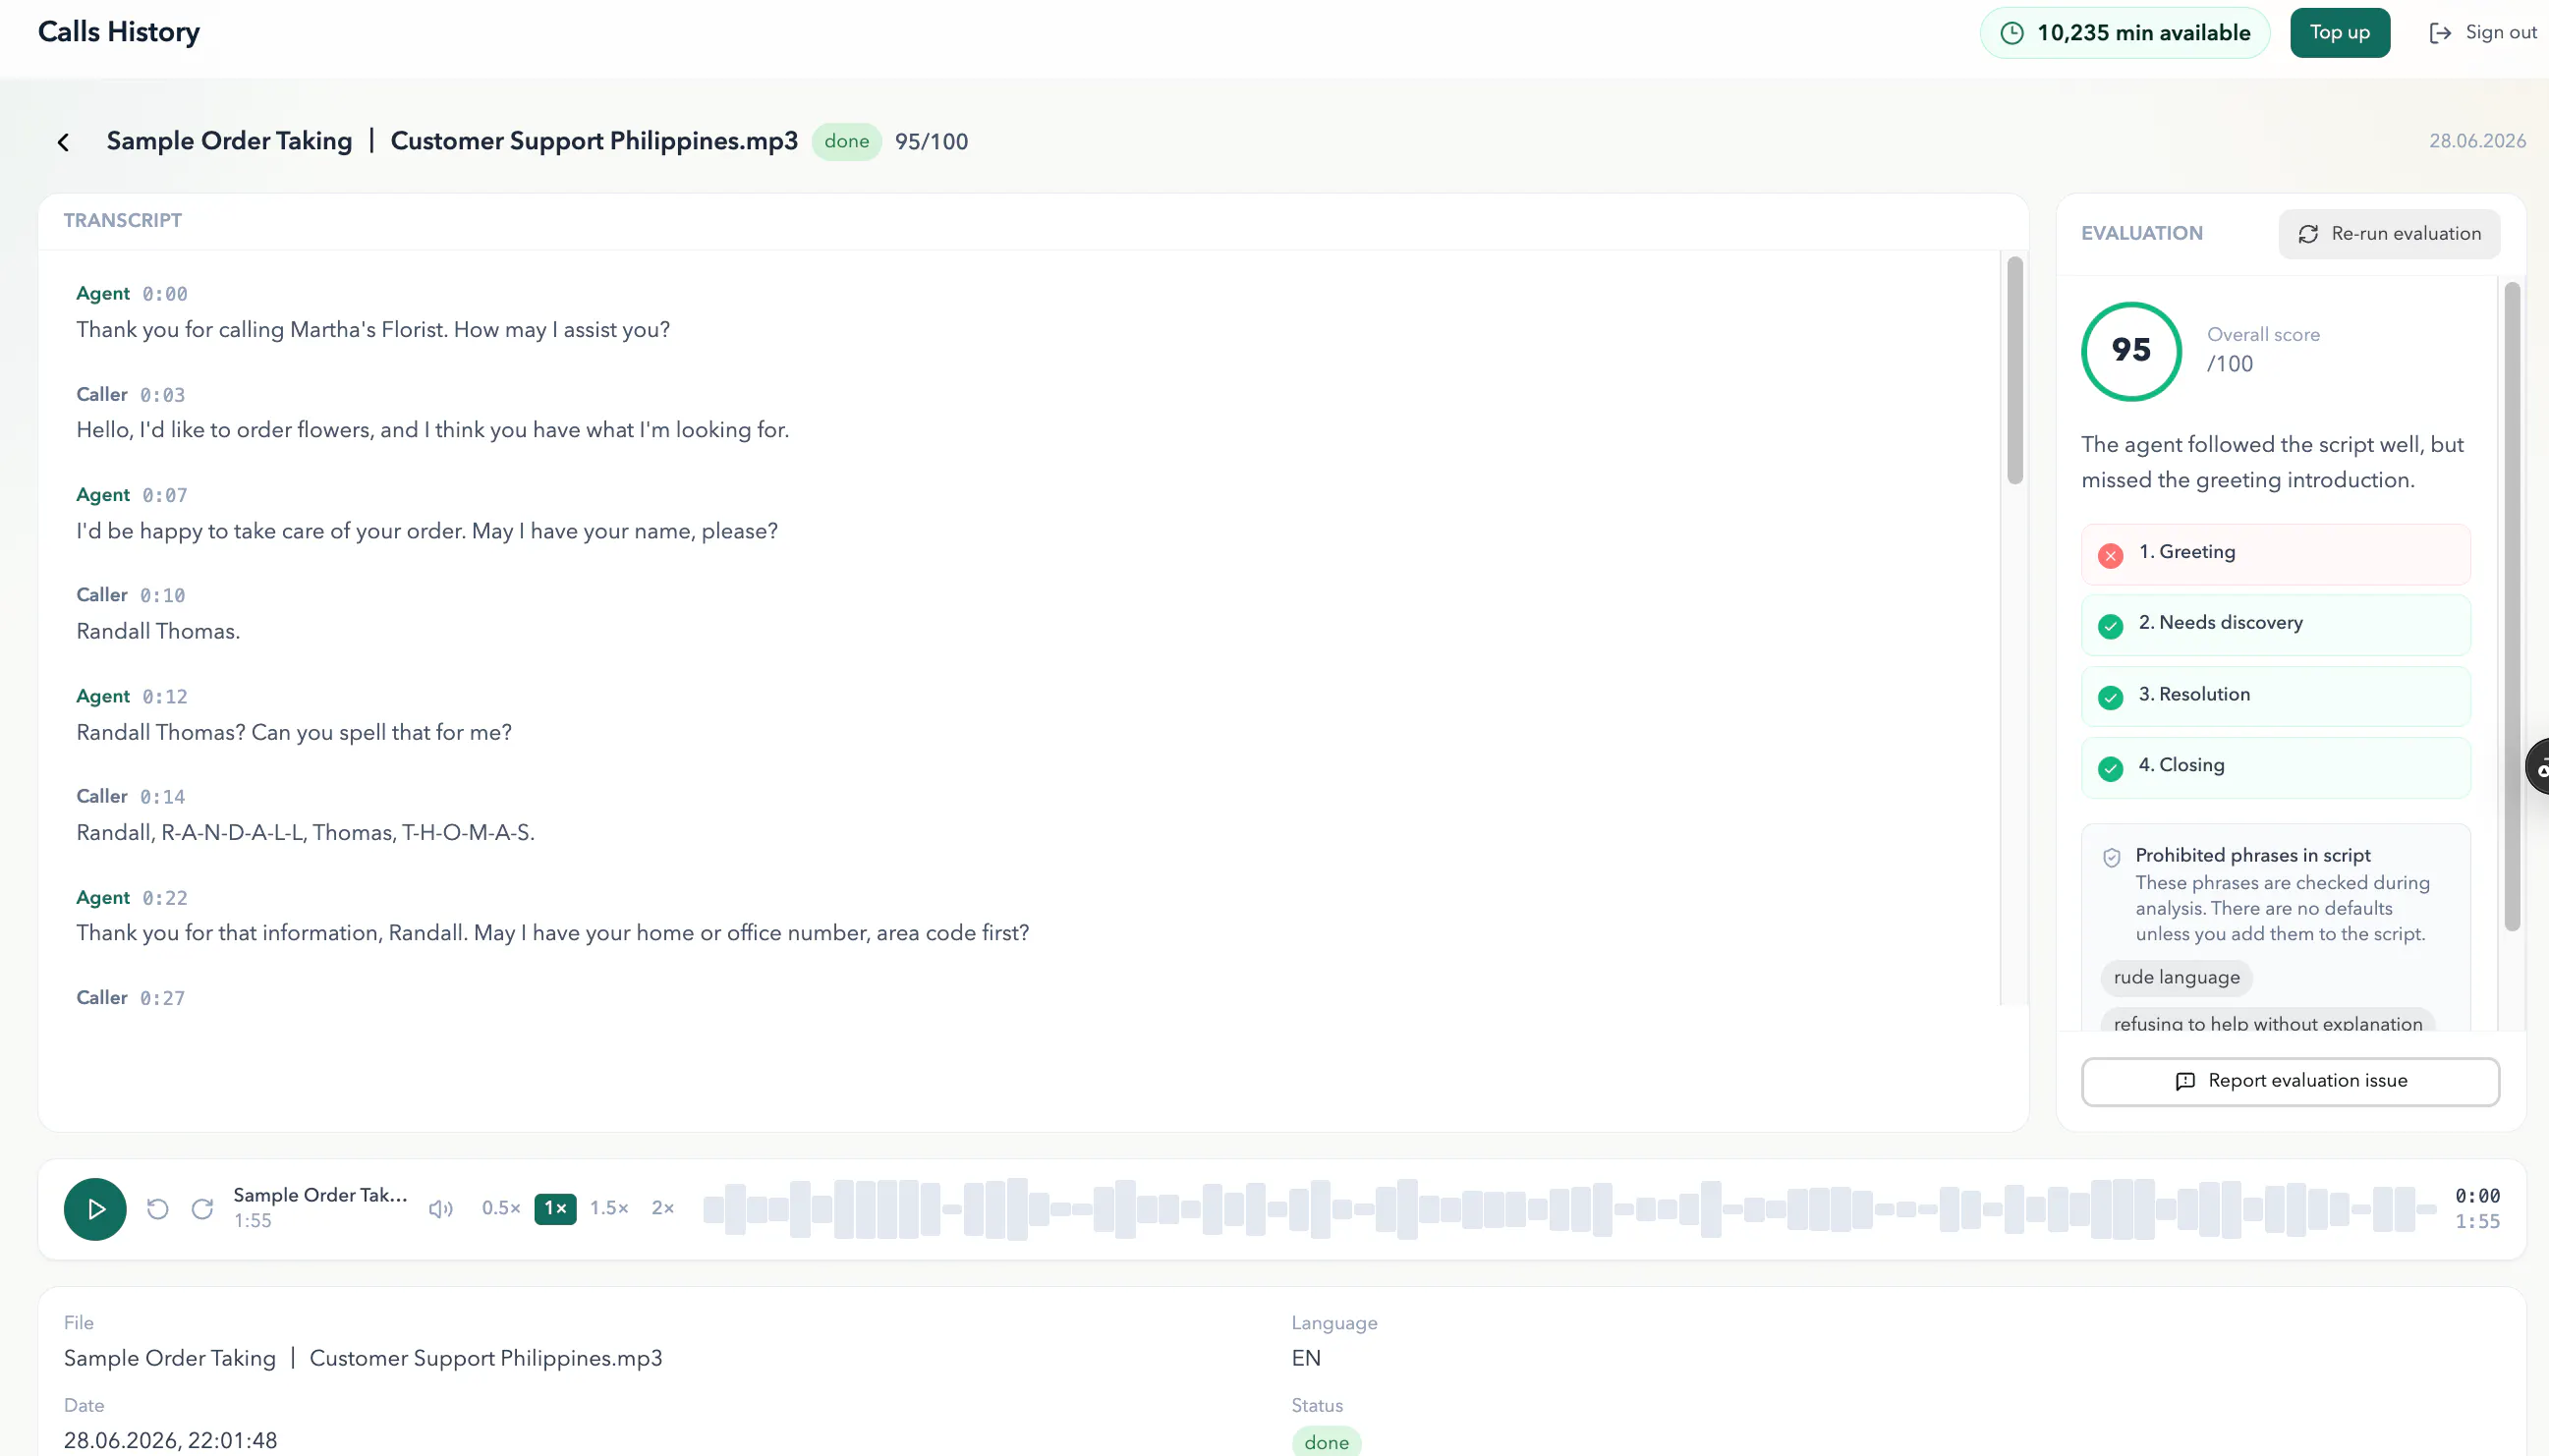This screenshot has width=2549, height=1456.
Task: Rewind the audio with the back icon
Action: (x=158, y=1209)
